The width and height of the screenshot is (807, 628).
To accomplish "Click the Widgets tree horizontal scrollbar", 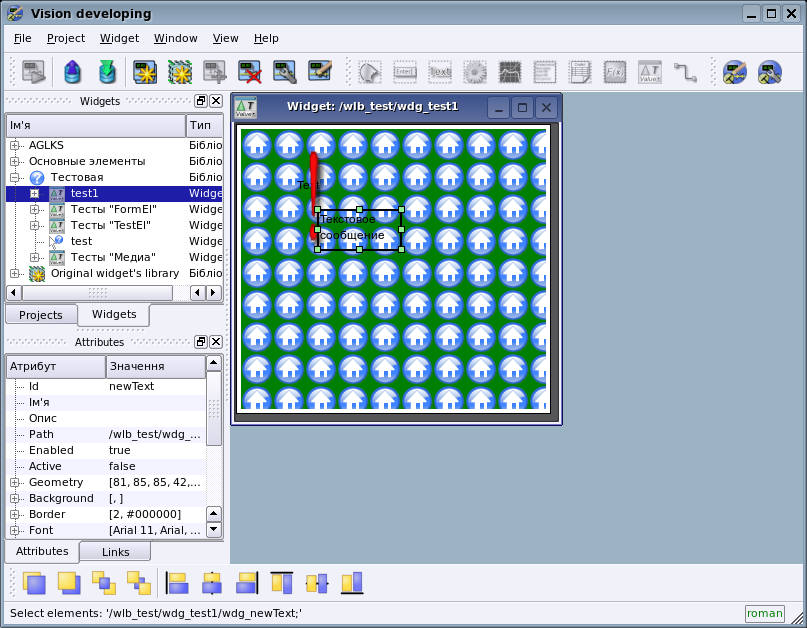I will [98, 292].
